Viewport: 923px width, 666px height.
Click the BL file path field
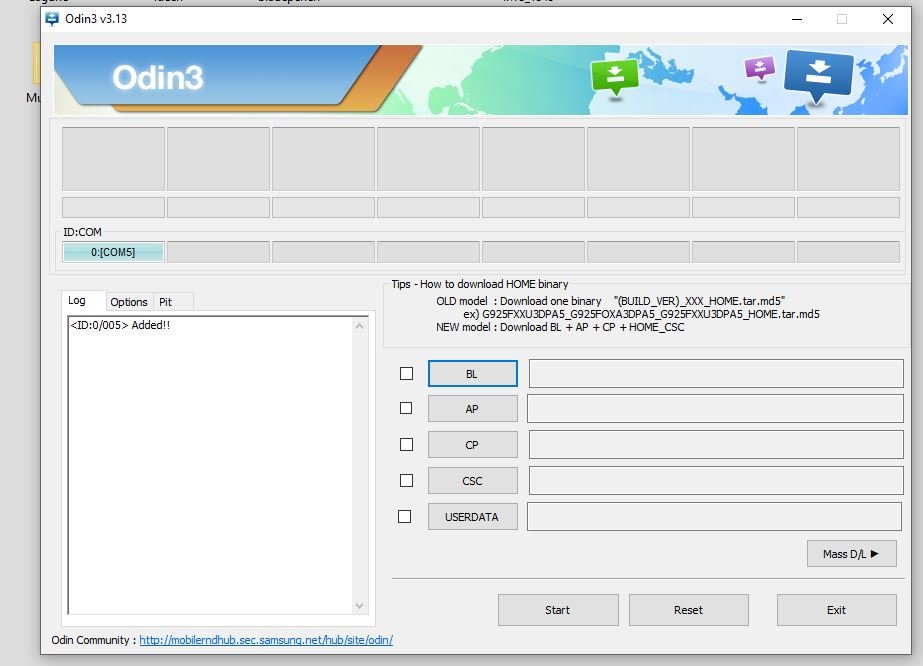(716, 373)
